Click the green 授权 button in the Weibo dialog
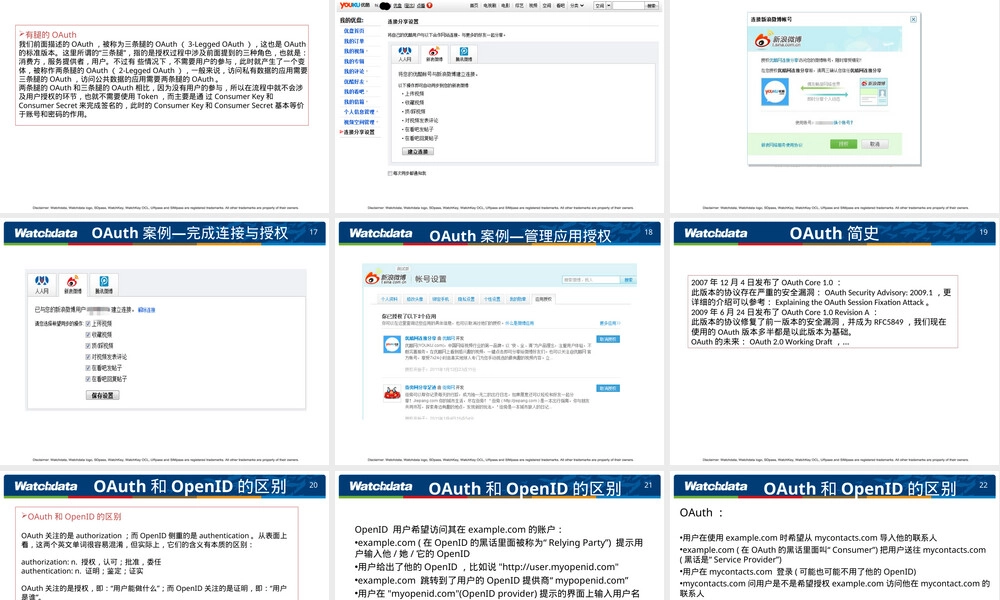Screen dimensions: 1000x600 pos(844,144)
